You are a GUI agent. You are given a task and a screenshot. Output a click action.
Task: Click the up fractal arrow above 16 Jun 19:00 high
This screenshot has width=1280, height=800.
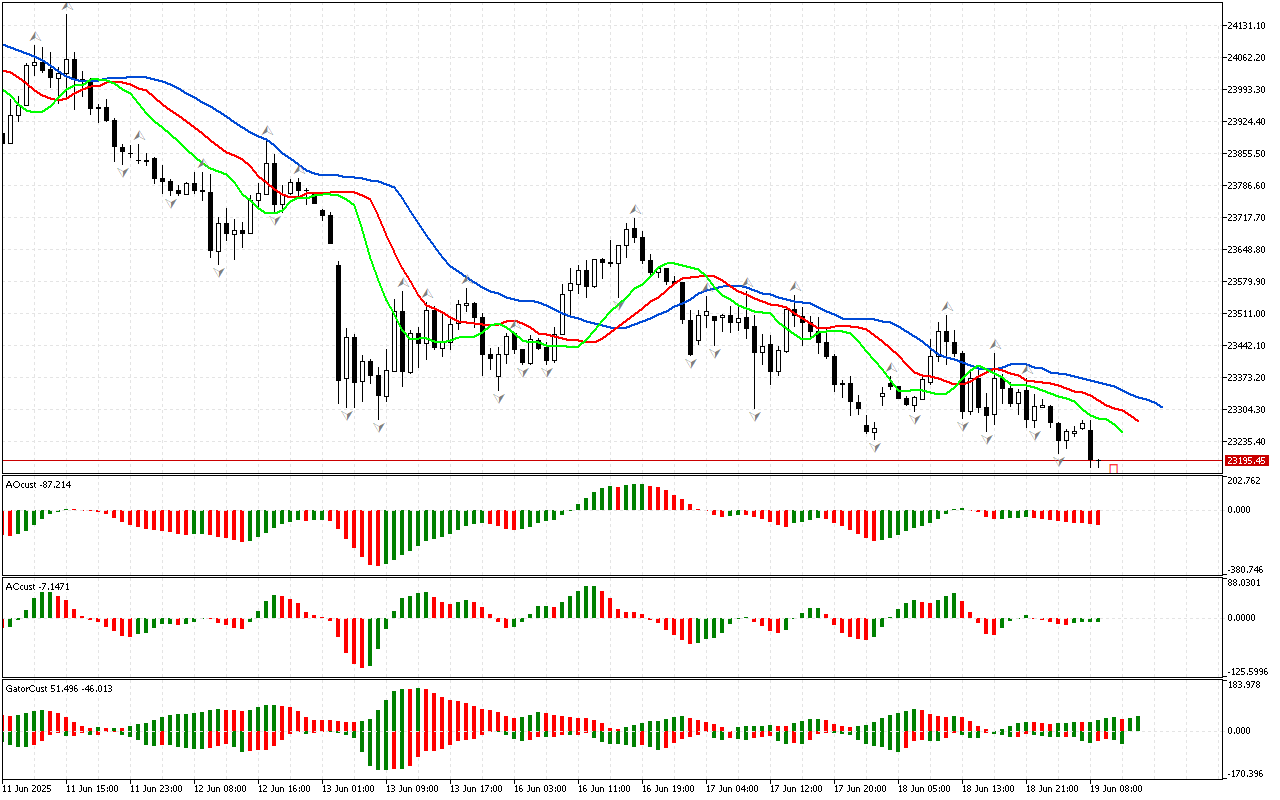(634, 210)
